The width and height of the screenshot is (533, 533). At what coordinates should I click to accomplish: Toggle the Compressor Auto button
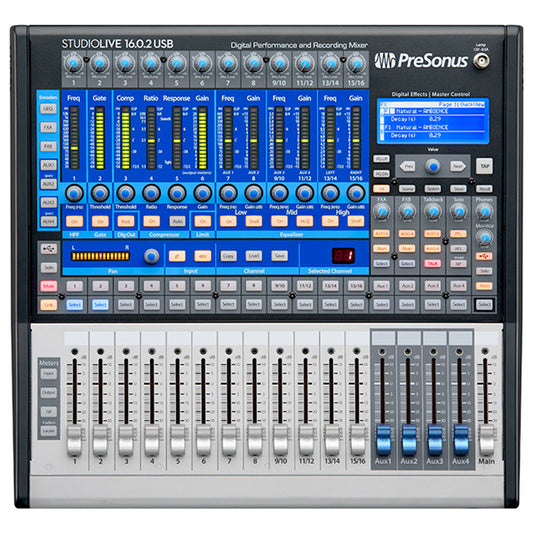tap(177, 221)
